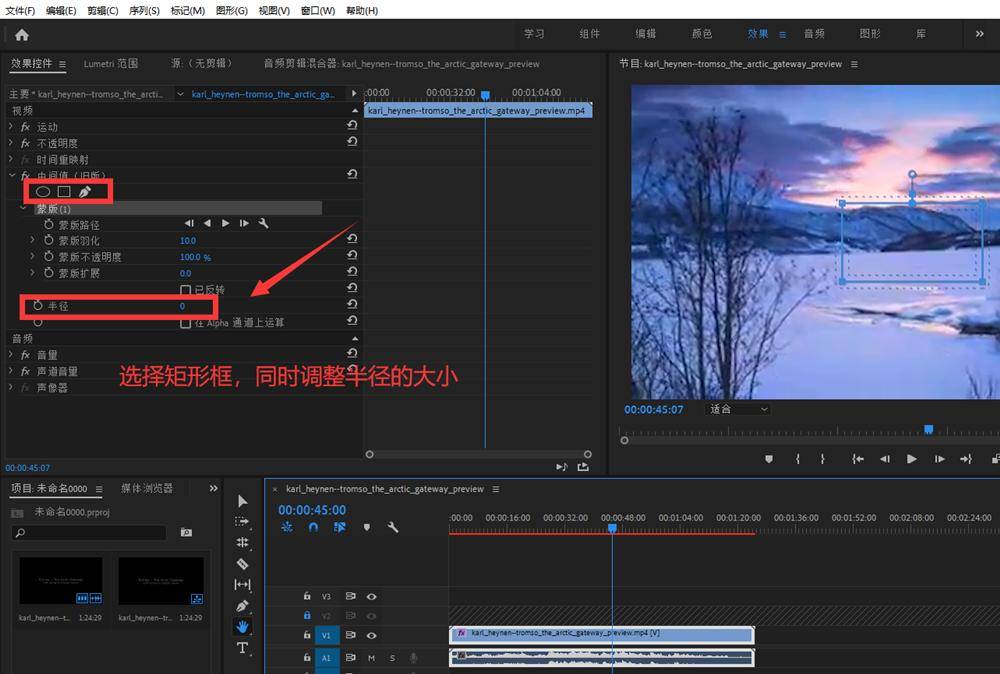Switch to the Audio workspace
The height and width of the screenshot is (674, 1000).
[814, 34]
